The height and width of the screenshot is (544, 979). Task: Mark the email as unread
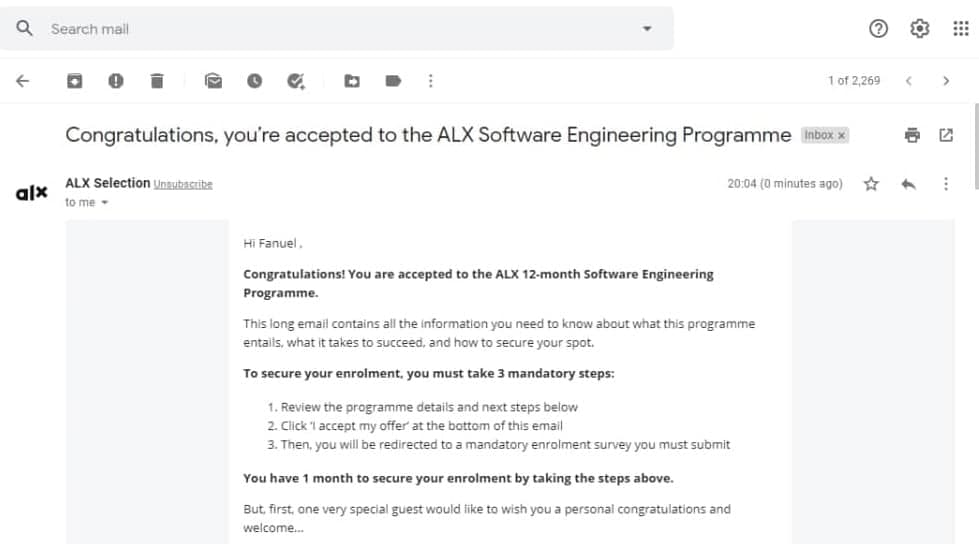coord(214,81)
